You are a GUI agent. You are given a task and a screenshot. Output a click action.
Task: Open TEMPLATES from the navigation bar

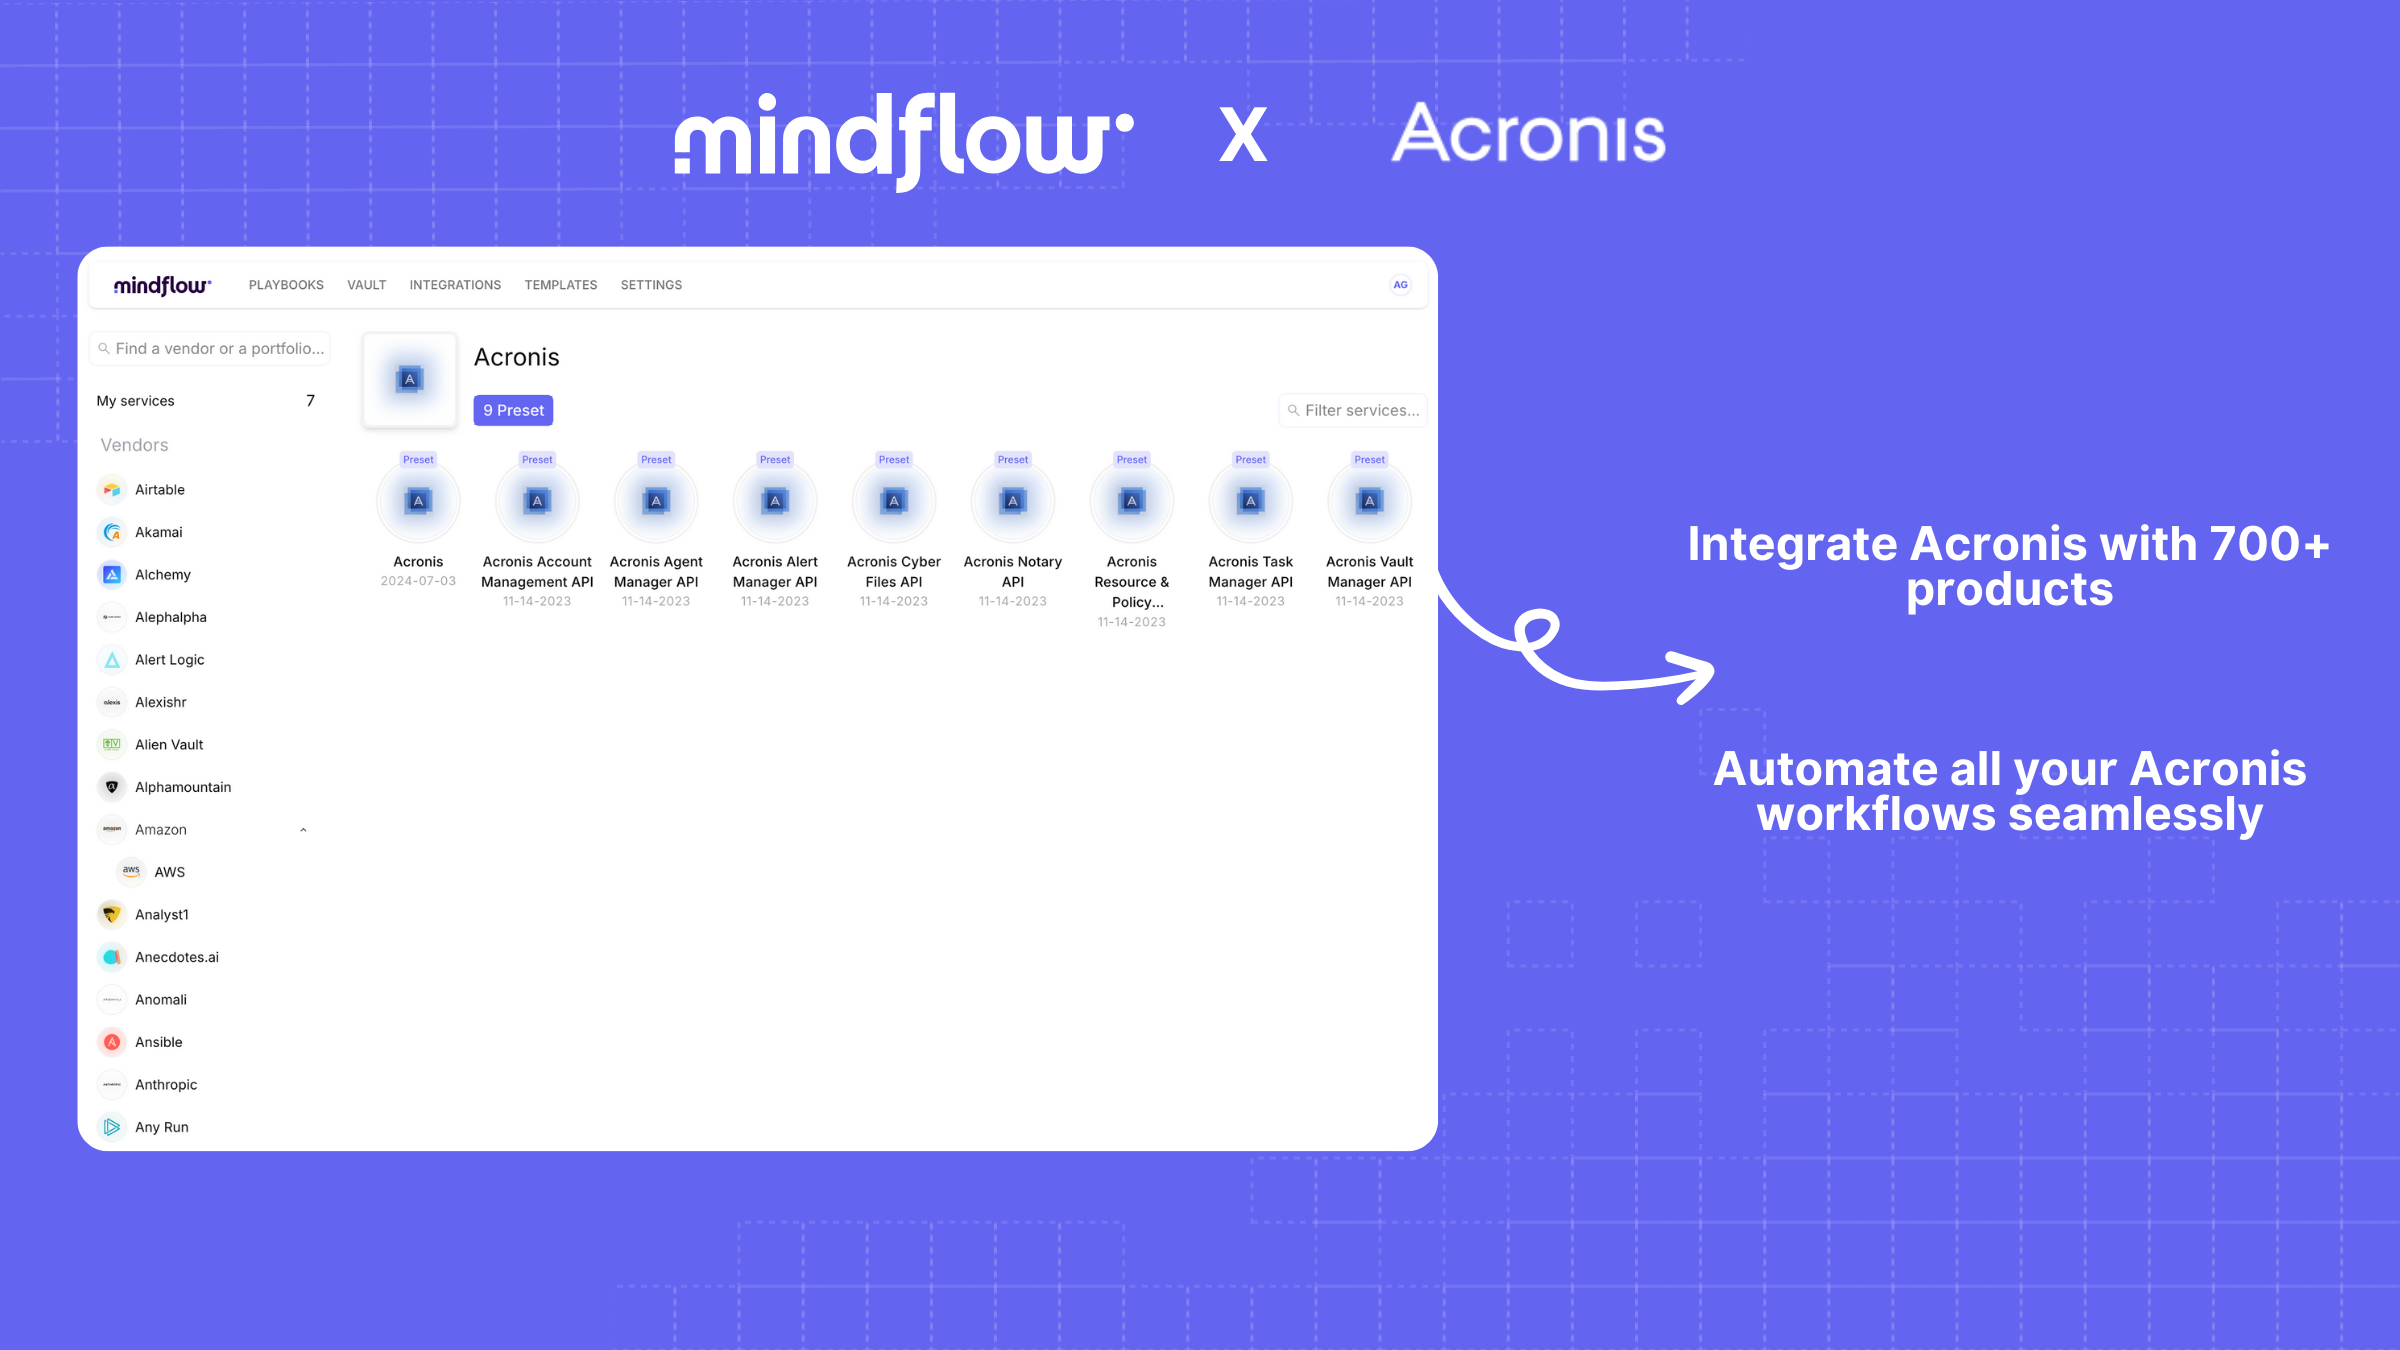(x=559, y=285)
